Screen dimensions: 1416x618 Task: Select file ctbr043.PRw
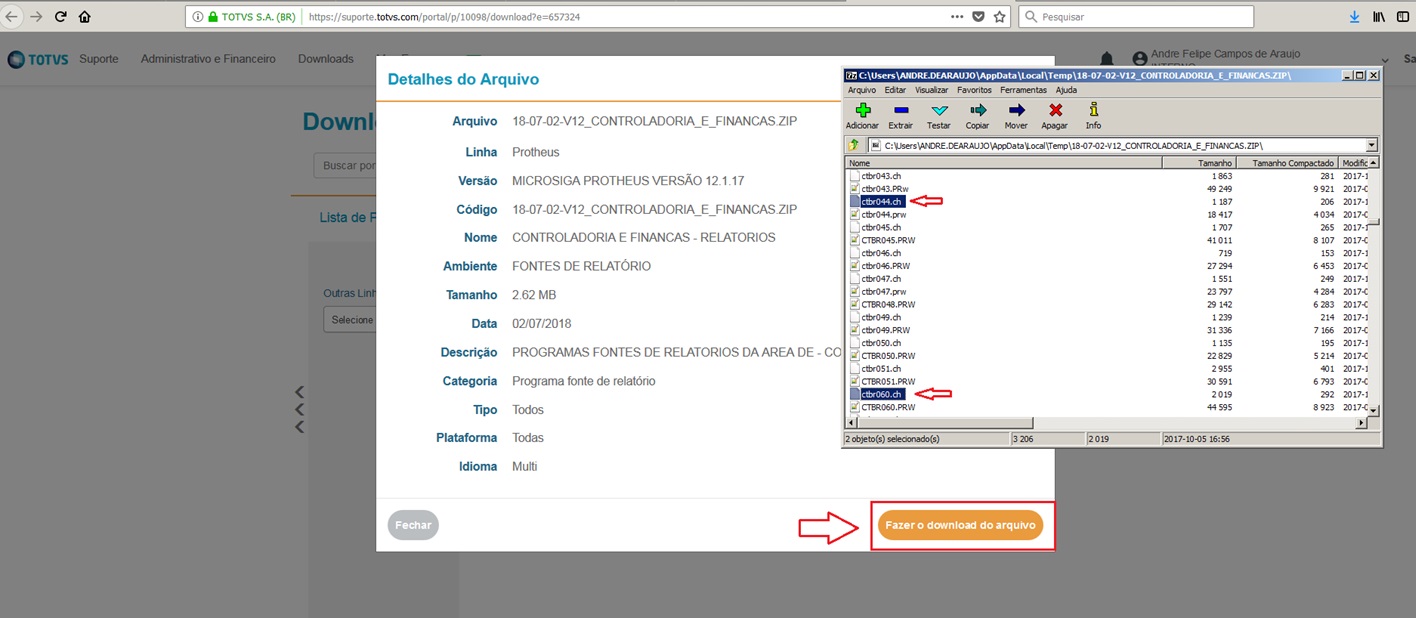885,188
